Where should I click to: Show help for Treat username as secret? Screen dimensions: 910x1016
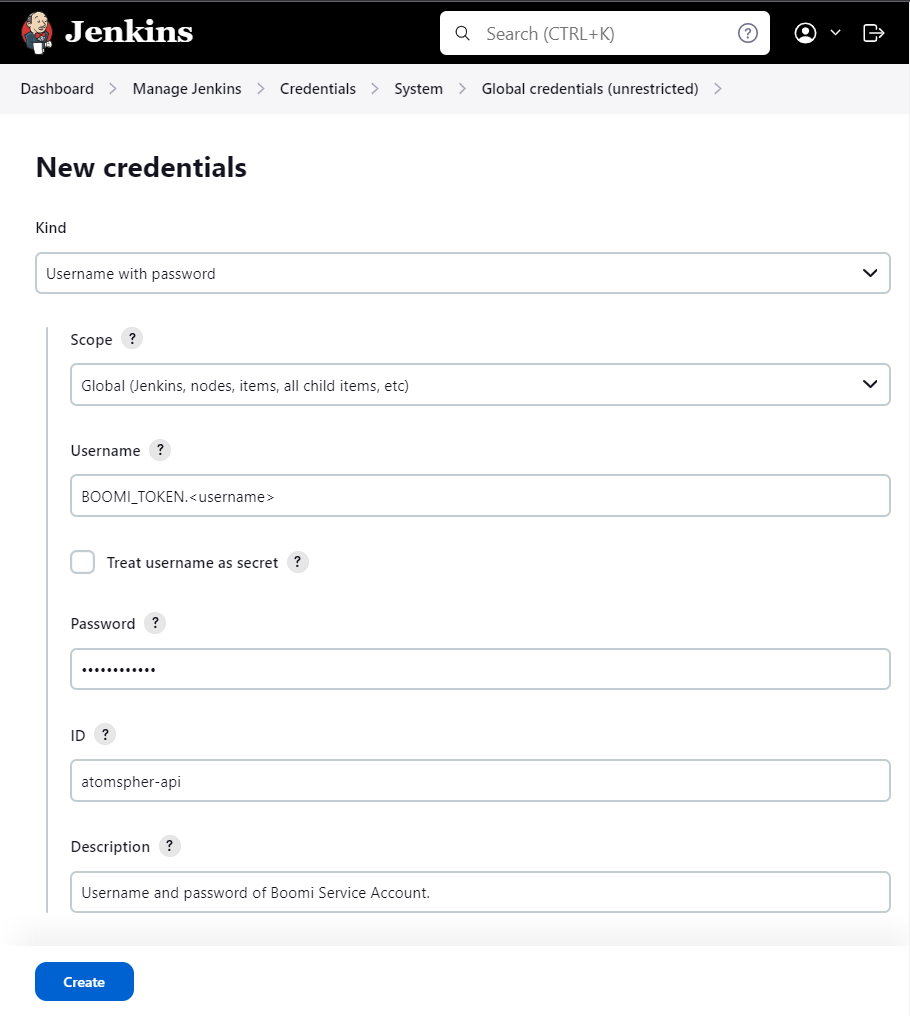(298, 562)
